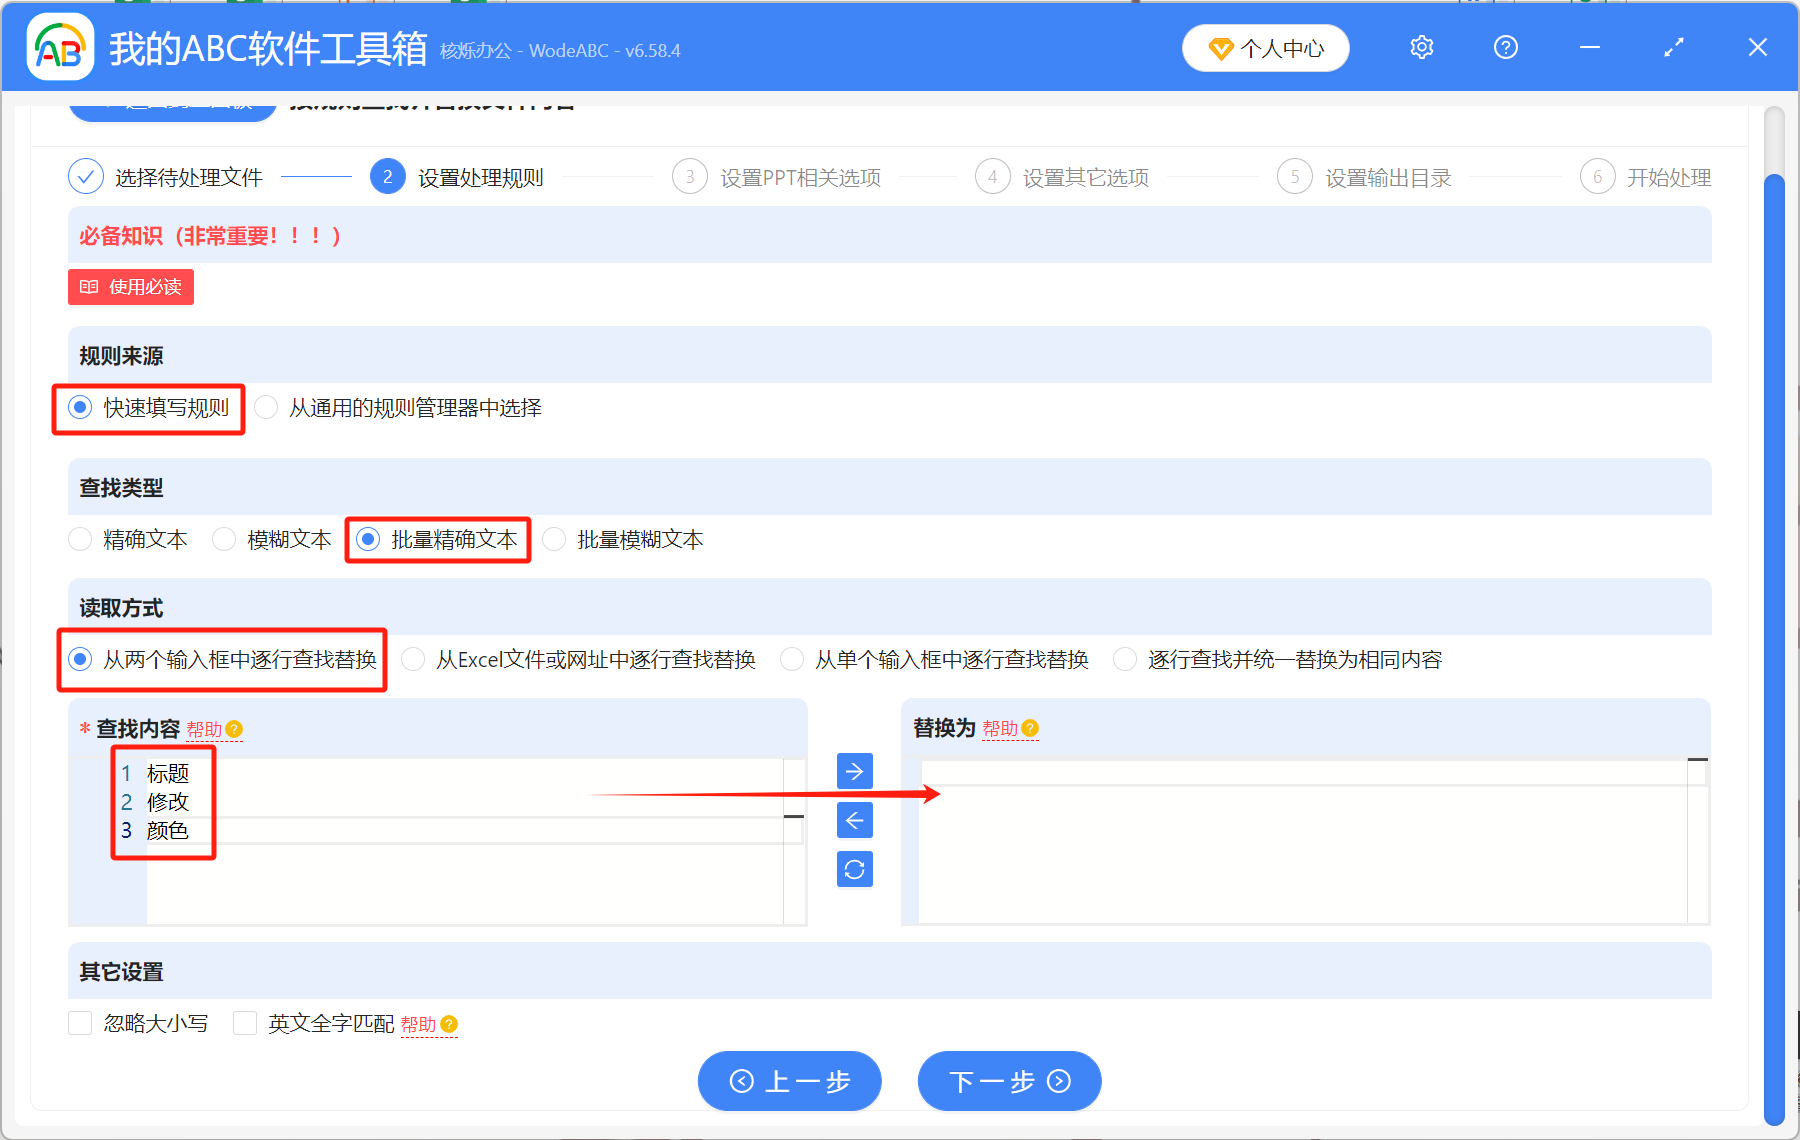Click the left arrow transfer icon
Screen dimensions: 1800x1140
[853, 820]
